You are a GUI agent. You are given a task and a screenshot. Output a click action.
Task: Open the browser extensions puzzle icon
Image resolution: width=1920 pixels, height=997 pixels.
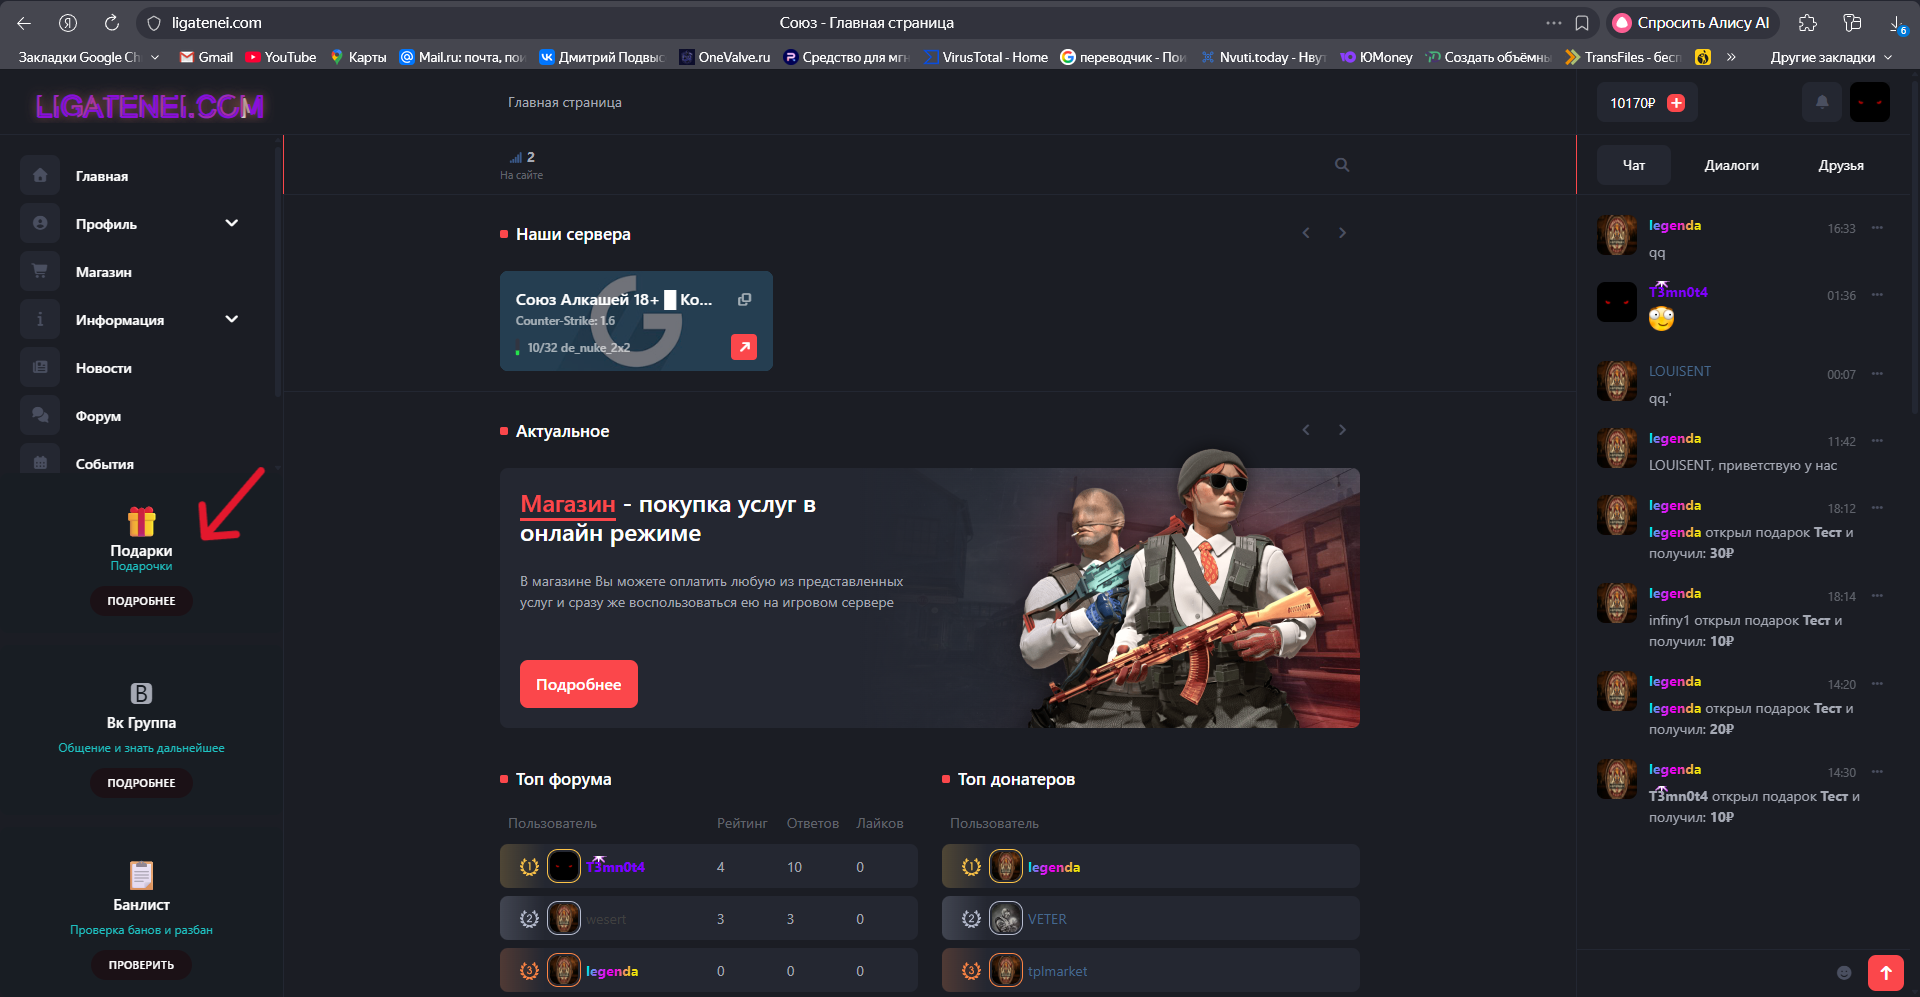[1808, 23]
